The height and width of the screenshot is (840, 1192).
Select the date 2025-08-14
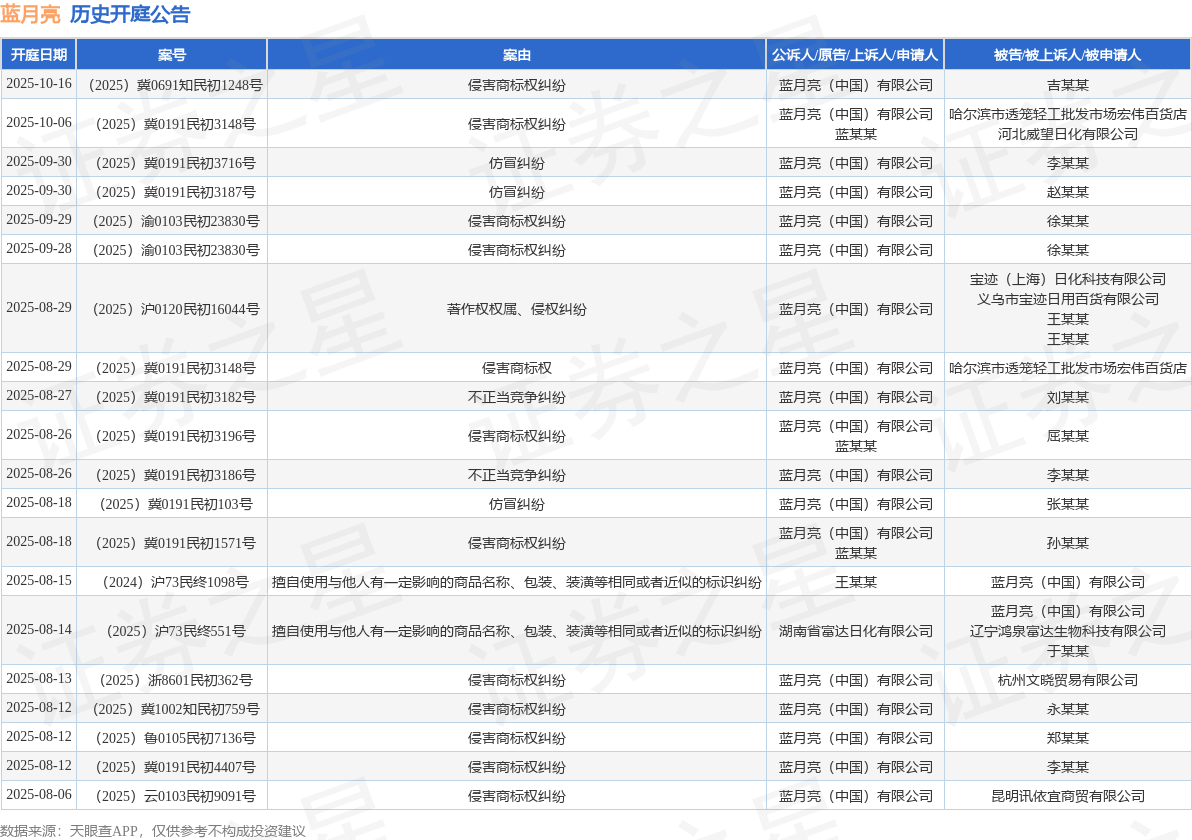[x=39, y=629]
